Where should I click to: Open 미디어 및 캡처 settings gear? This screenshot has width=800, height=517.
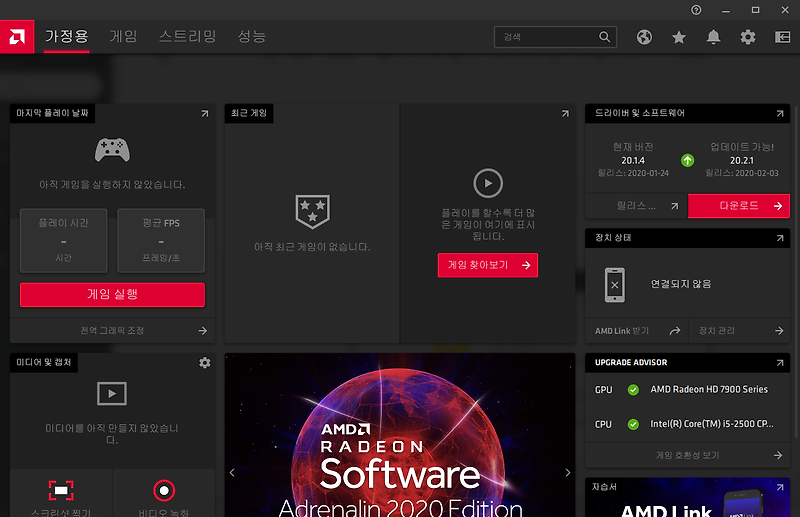(x=205, y=362)
